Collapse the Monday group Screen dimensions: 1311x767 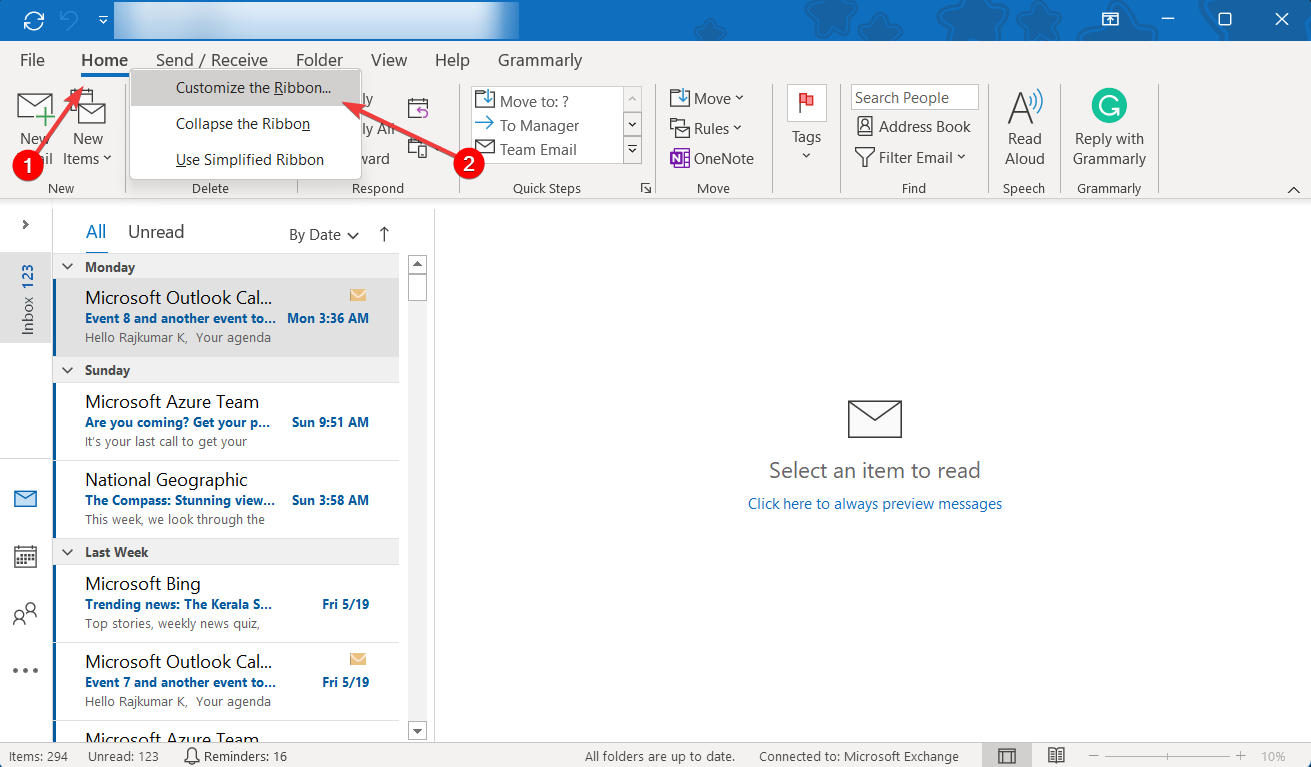click(x=68, y=267)
